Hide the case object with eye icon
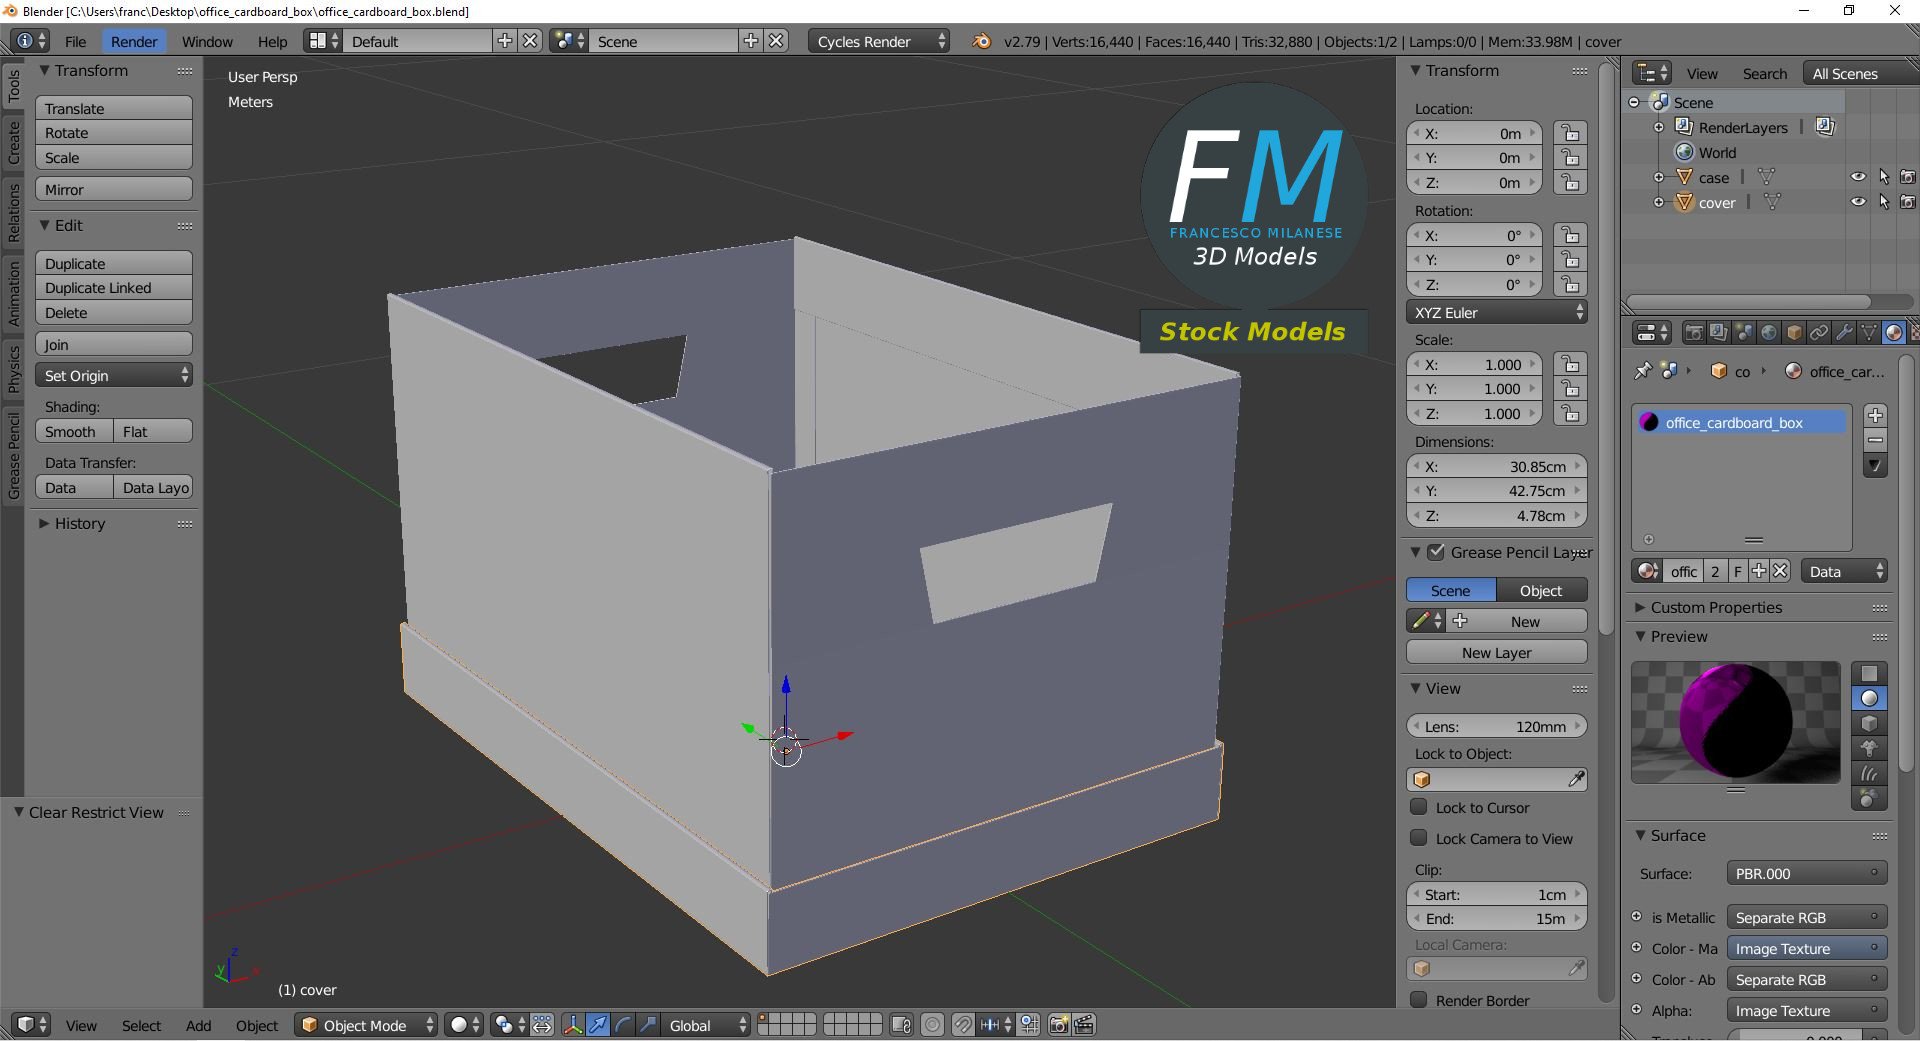The height and width of the screenshot is (1041, 1920). 1858,177
